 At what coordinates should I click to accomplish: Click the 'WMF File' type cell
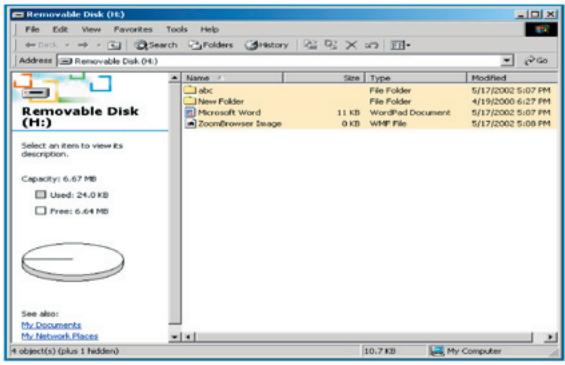(388, 124)
